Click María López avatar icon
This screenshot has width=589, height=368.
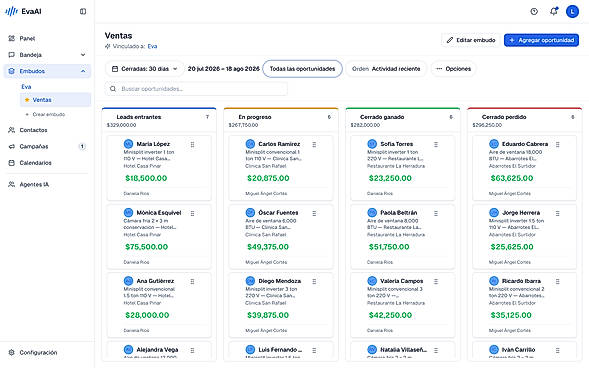(x=128, y=144)
